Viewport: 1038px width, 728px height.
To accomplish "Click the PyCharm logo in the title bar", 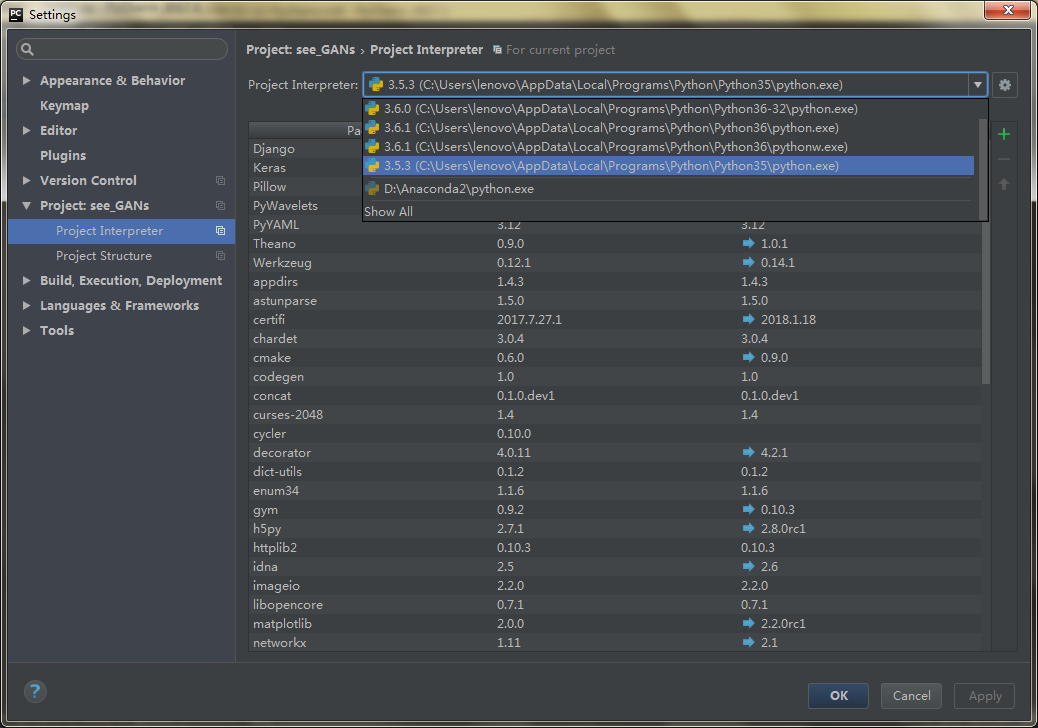I will tap(16, 14).
